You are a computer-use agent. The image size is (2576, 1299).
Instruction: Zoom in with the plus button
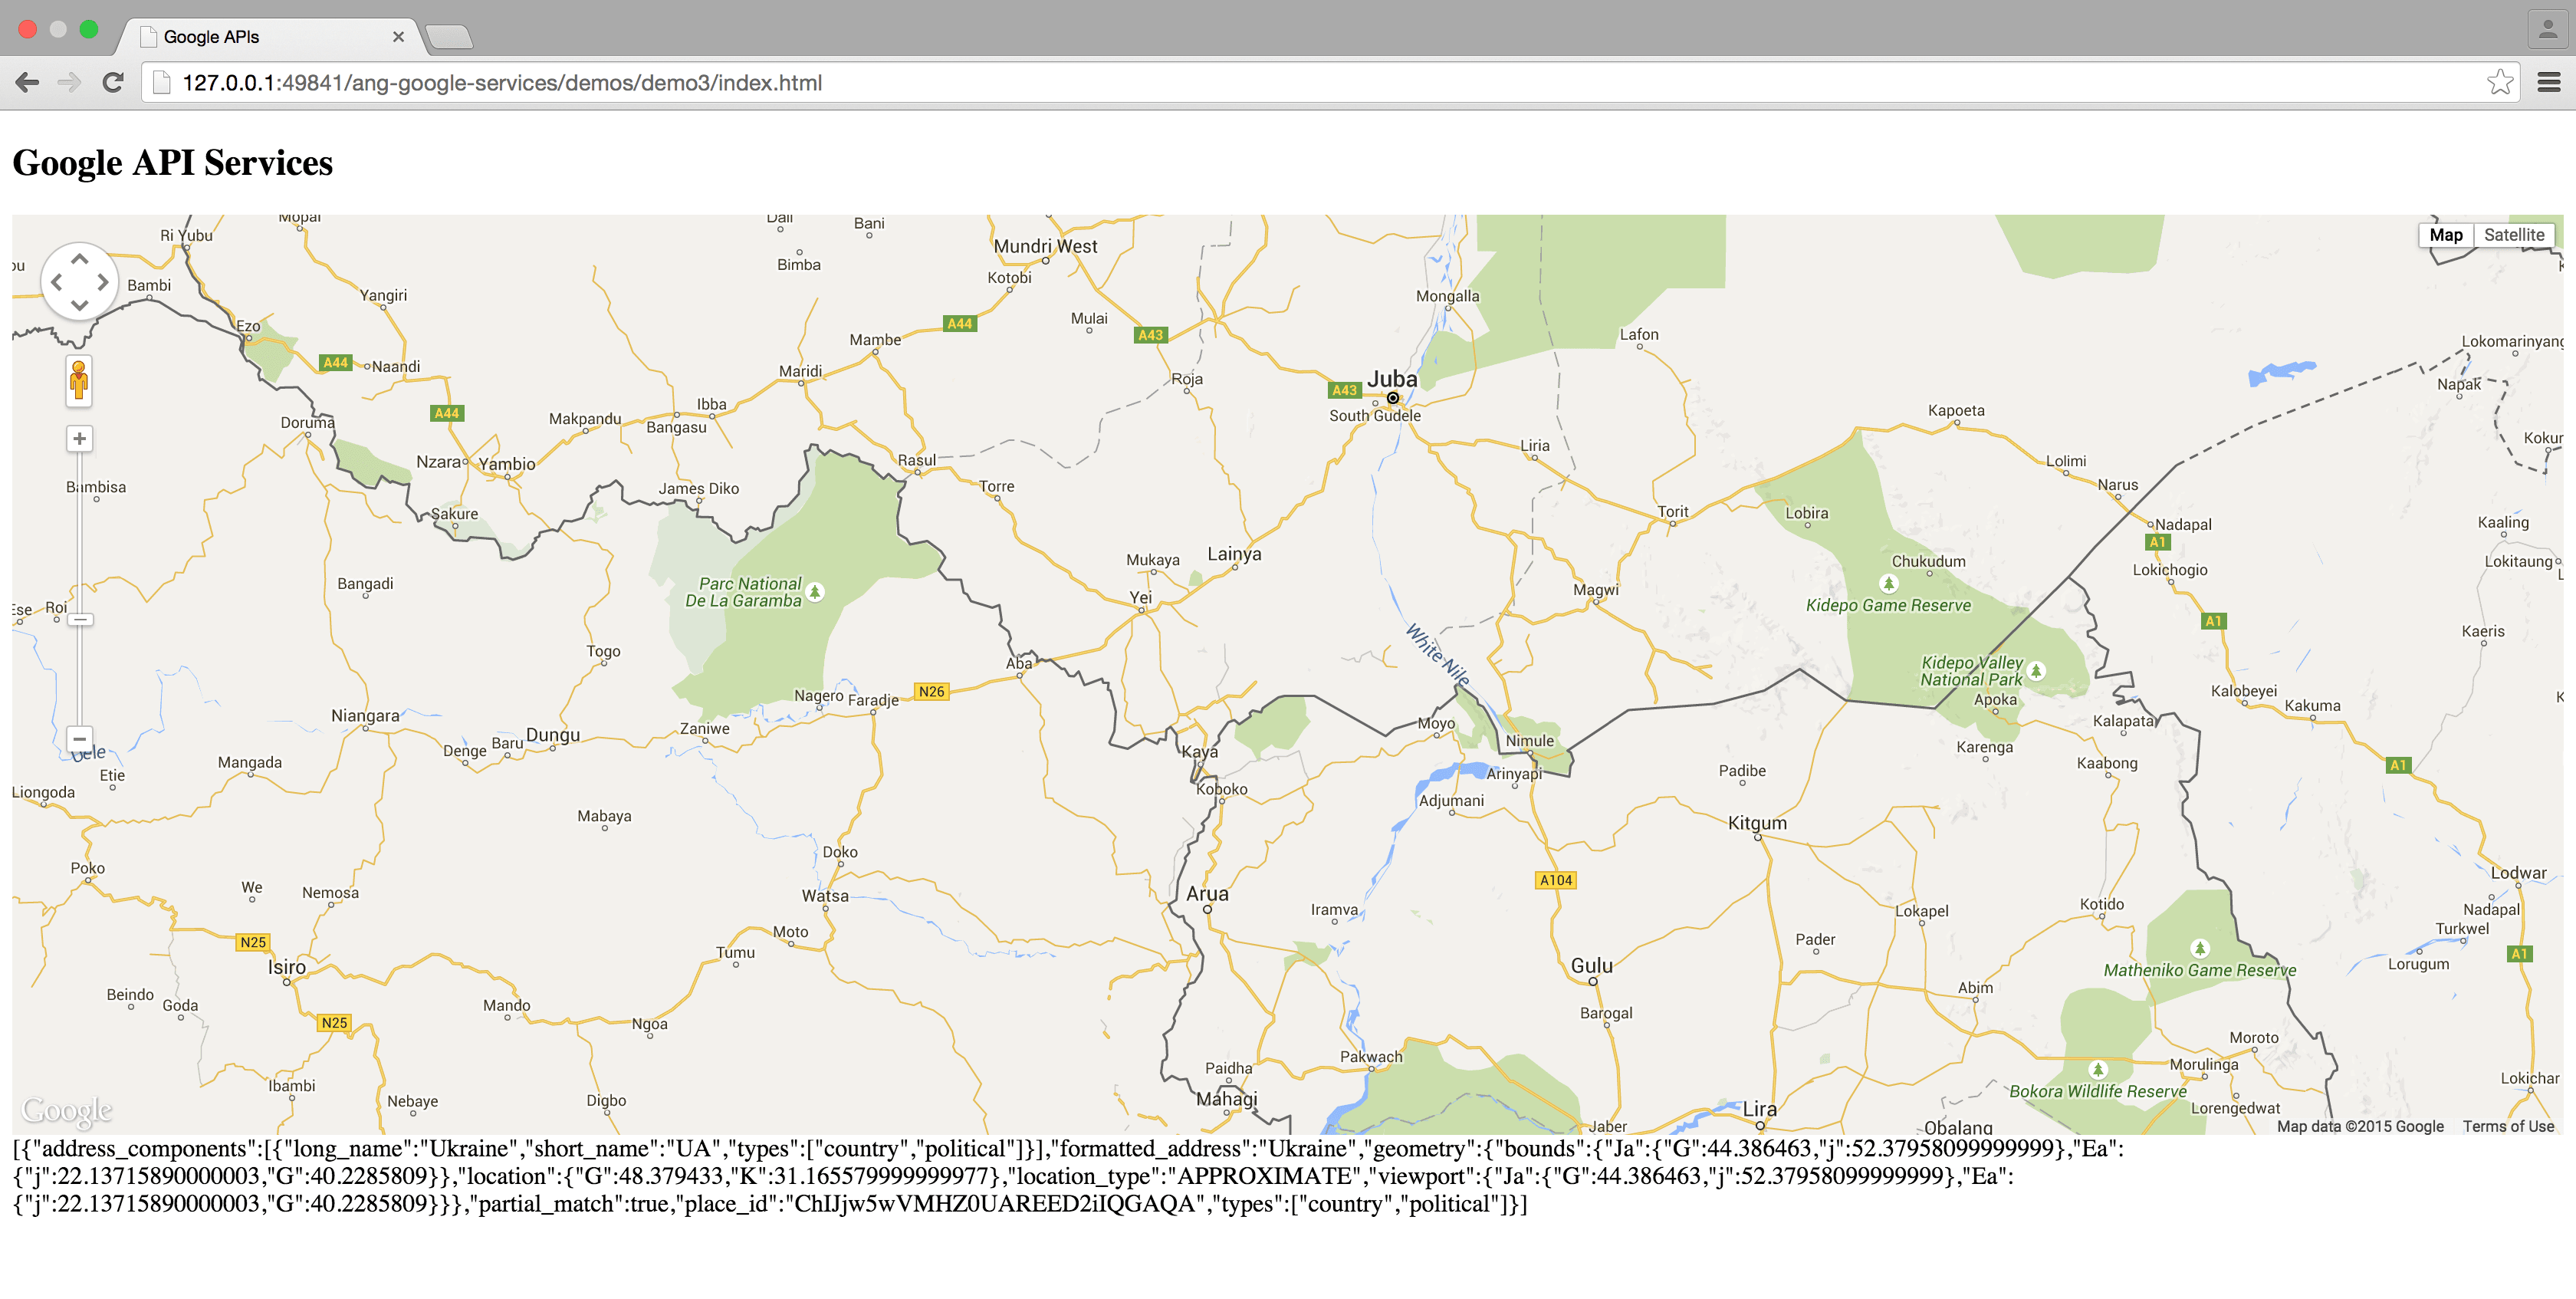(x=79, y=439)
